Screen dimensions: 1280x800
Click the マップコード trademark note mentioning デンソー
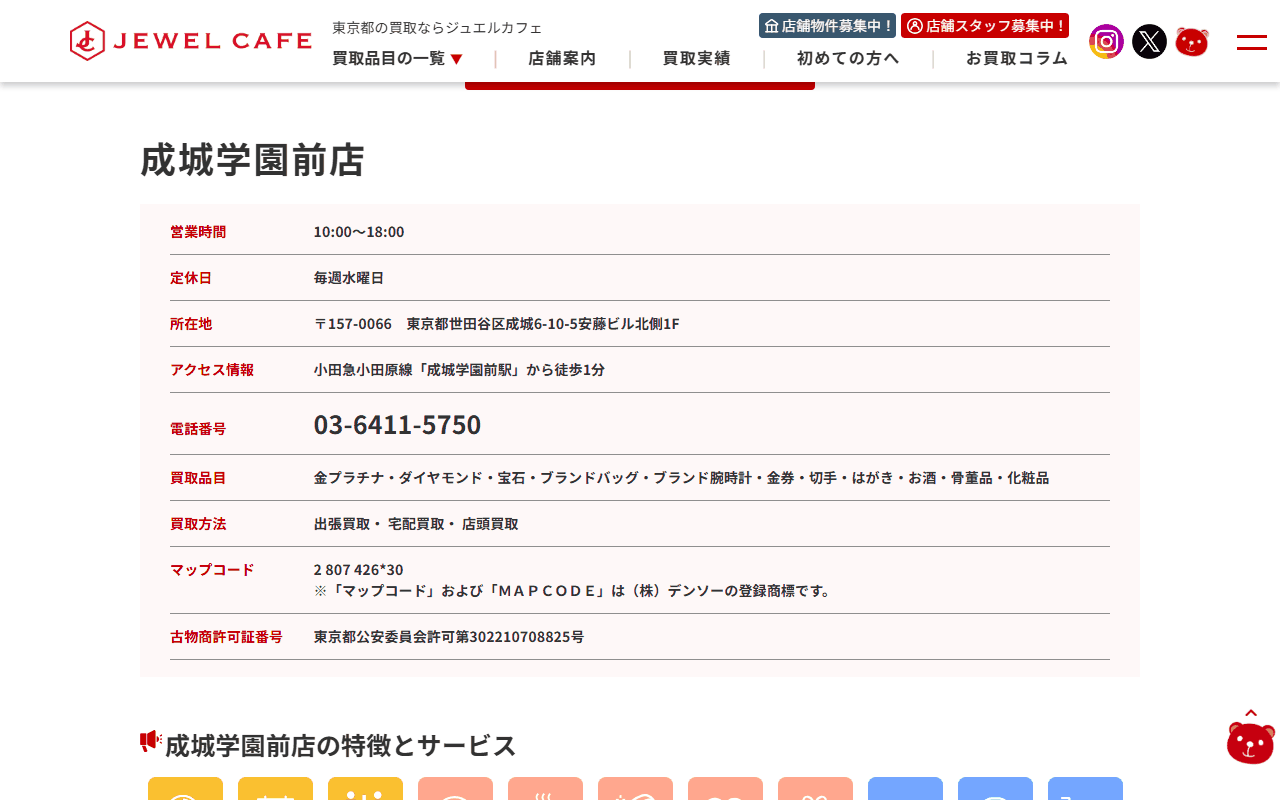coord(572,591)
